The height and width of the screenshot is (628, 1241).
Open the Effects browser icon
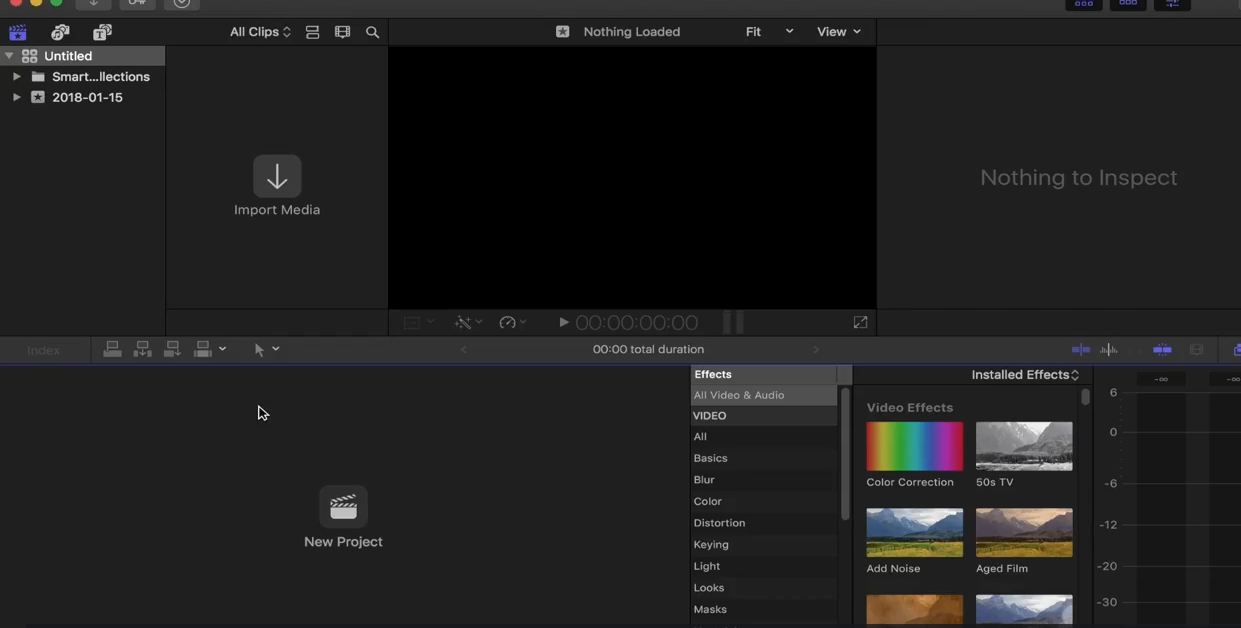(1236, 349)
